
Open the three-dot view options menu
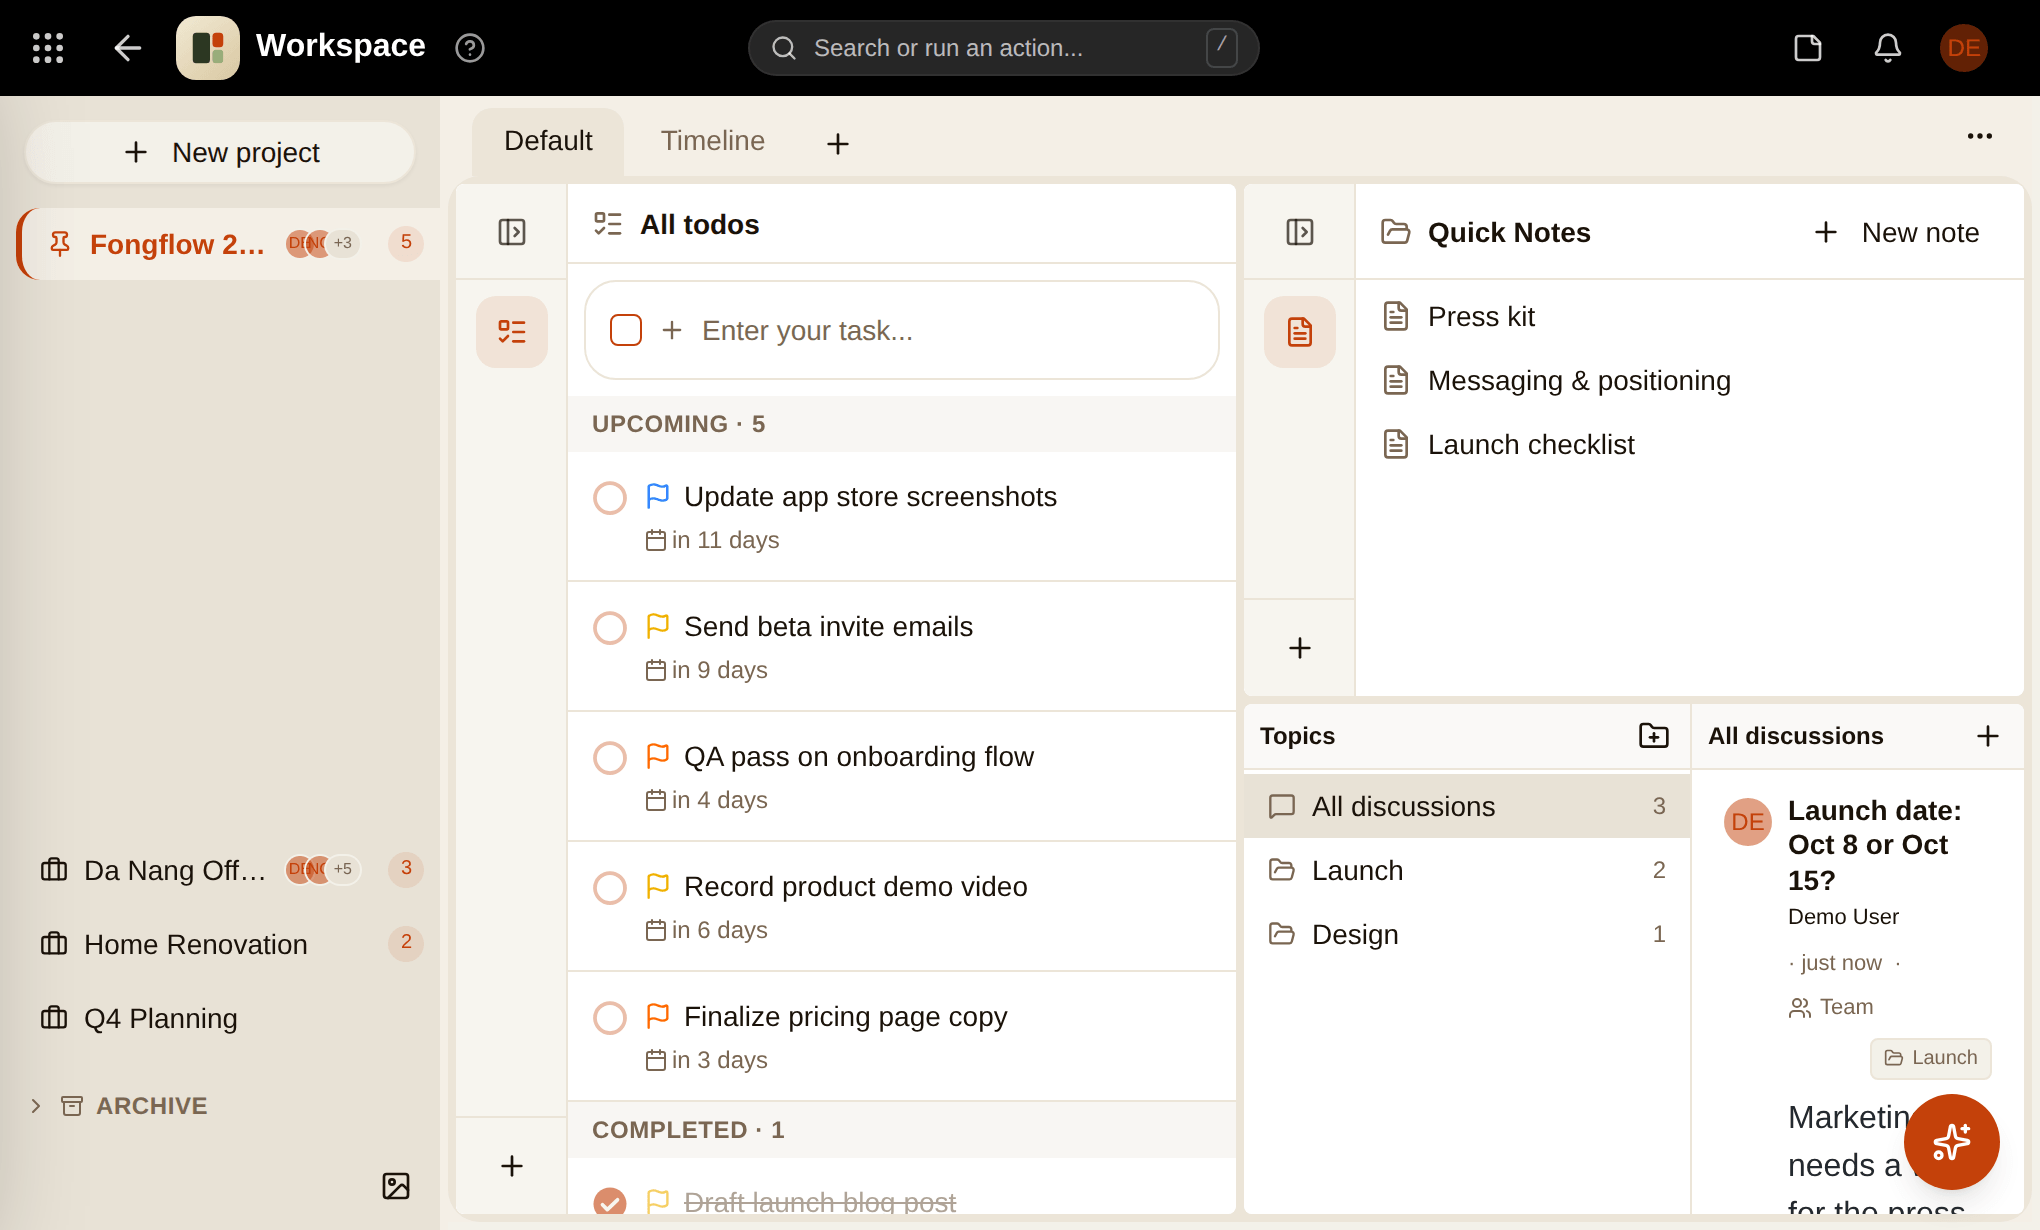click(1980, 136)
